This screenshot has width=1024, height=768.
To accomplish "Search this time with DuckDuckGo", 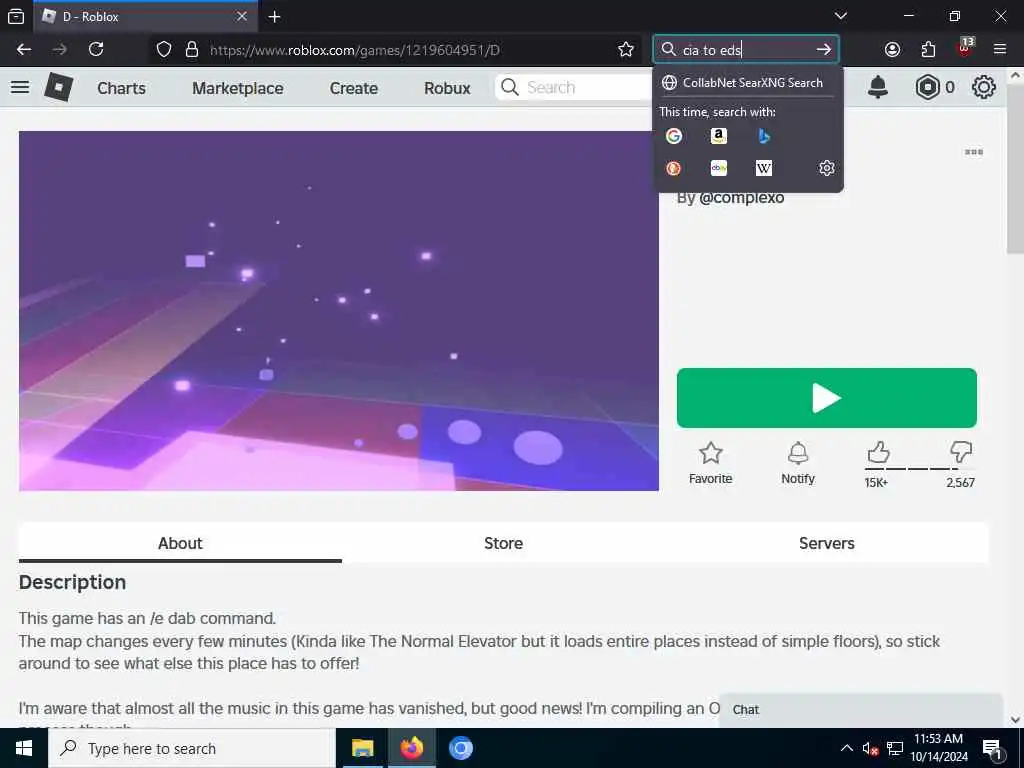I will click(x=674, y=168).
